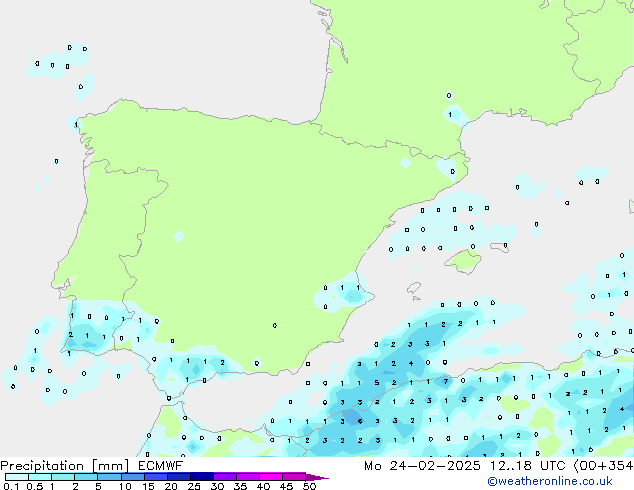
Task: Click the 10–15 mm legend color box
Action: point(132,477)
